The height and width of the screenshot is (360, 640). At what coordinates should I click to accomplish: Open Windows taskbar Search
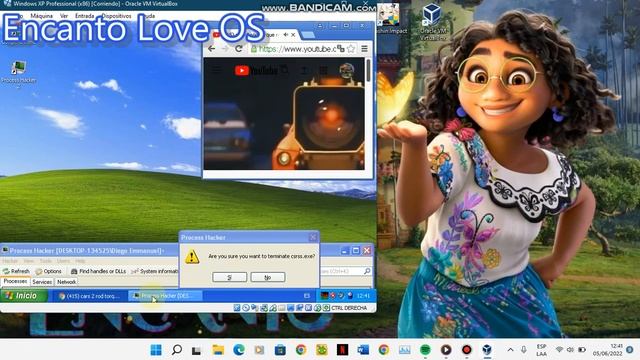tap(177, 350)
